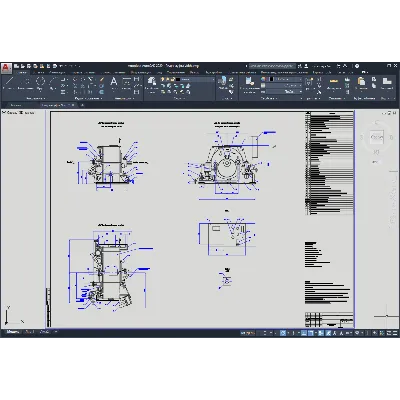Select the Circle drawing tool

(40, 82)
